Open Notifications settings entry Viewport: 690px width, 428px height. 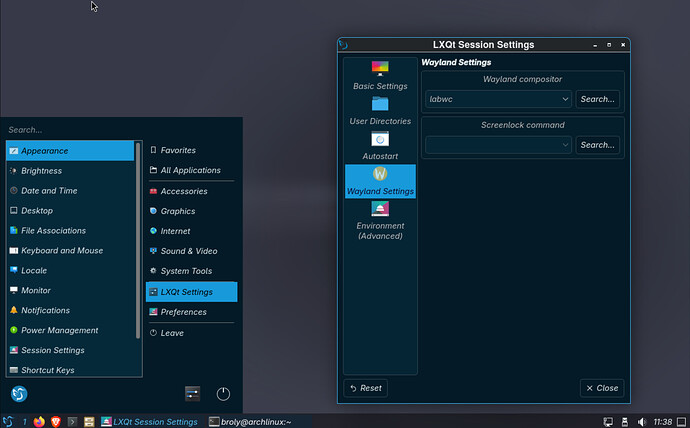click(70, 310)
